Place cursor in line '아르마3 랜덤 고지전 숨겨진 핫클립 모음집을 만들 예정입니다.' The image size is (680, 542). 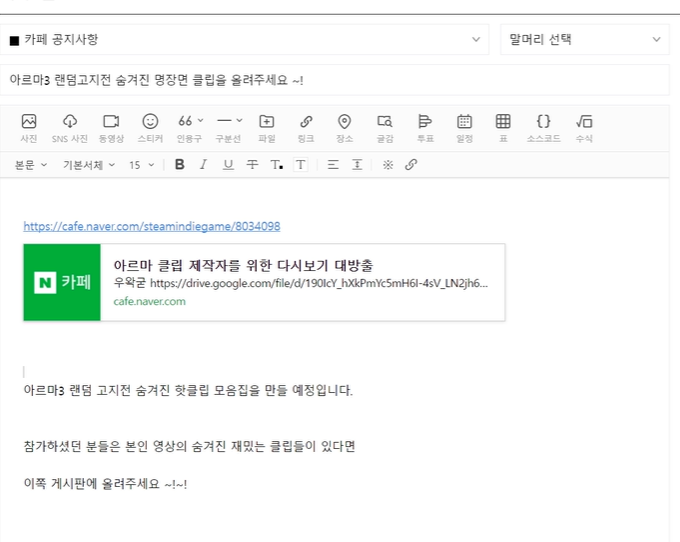click(188, 390)
